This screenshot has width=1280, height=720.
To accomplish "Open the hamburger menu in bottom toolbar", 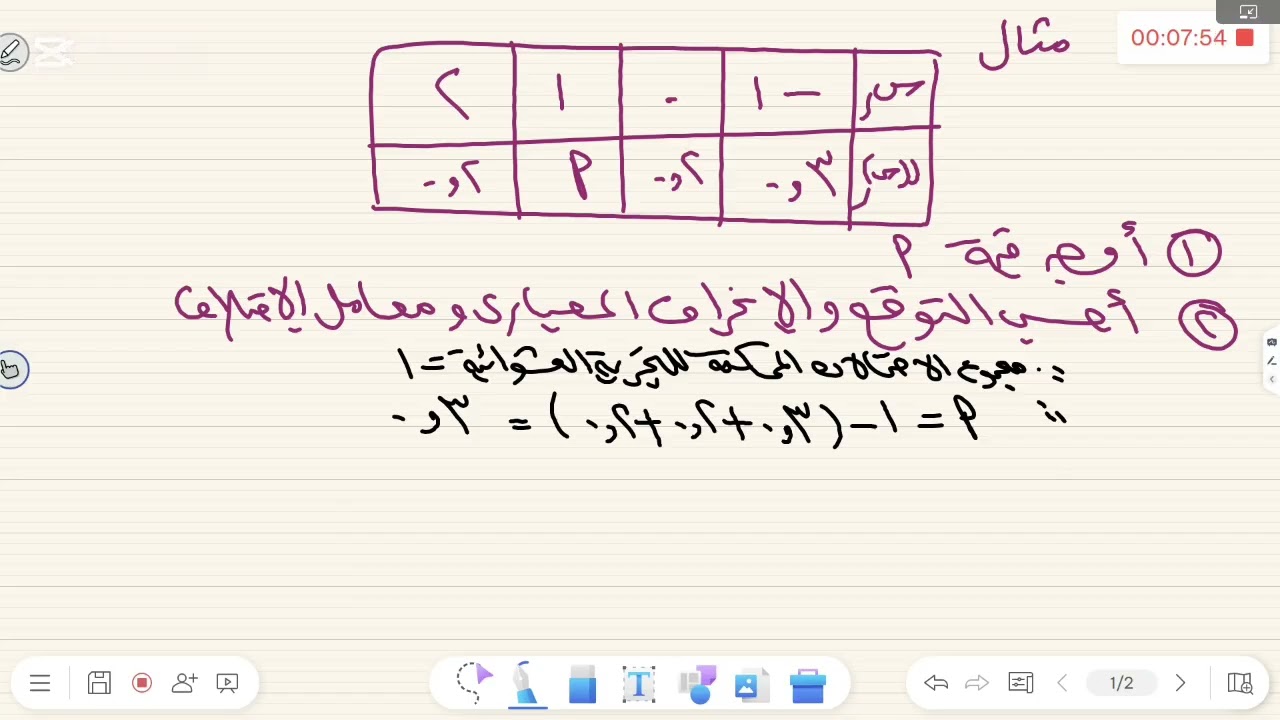I will click(40, 683).
